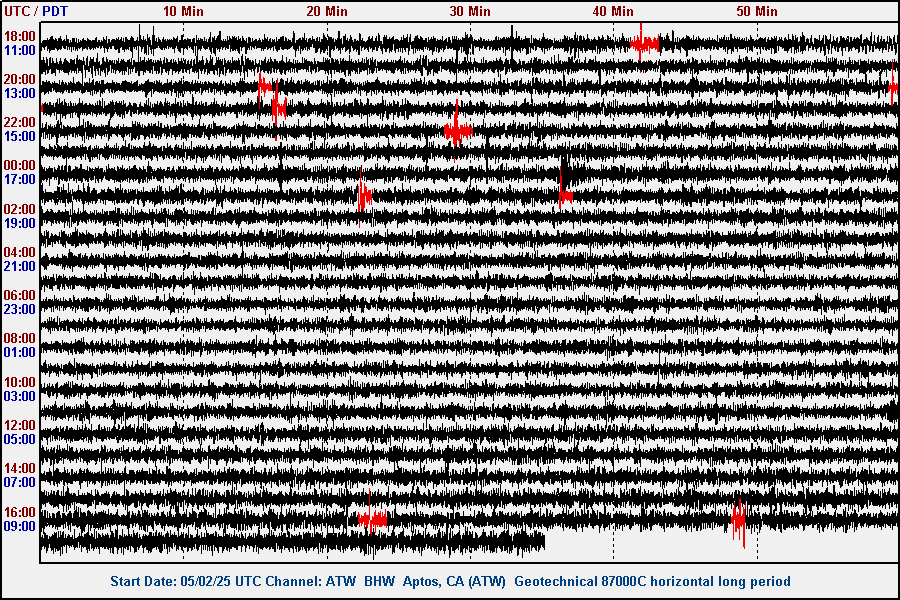Select the 15:00 PDT time label
The image size is (900, 600).
tap(20, 137)
